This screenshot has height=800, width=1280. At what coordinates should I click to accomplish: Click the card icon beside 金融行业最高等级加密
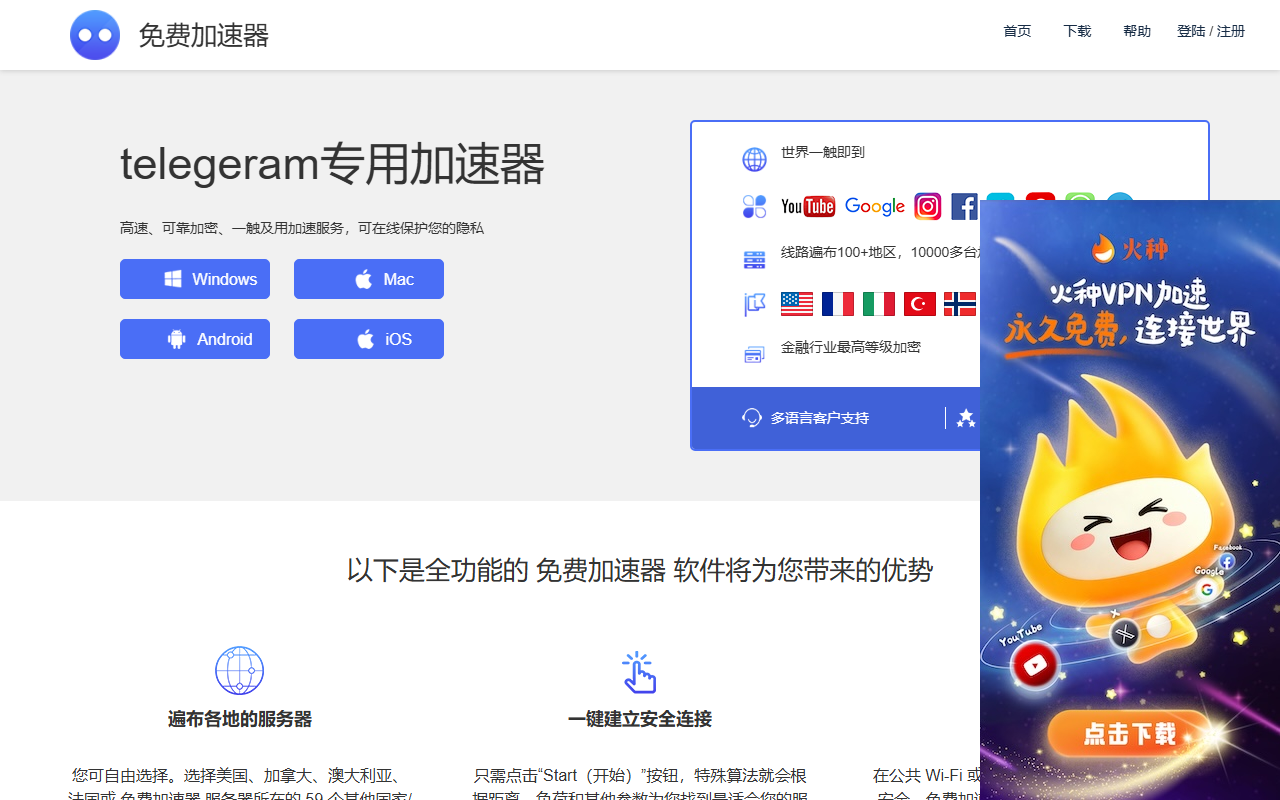tap(754, 354)
